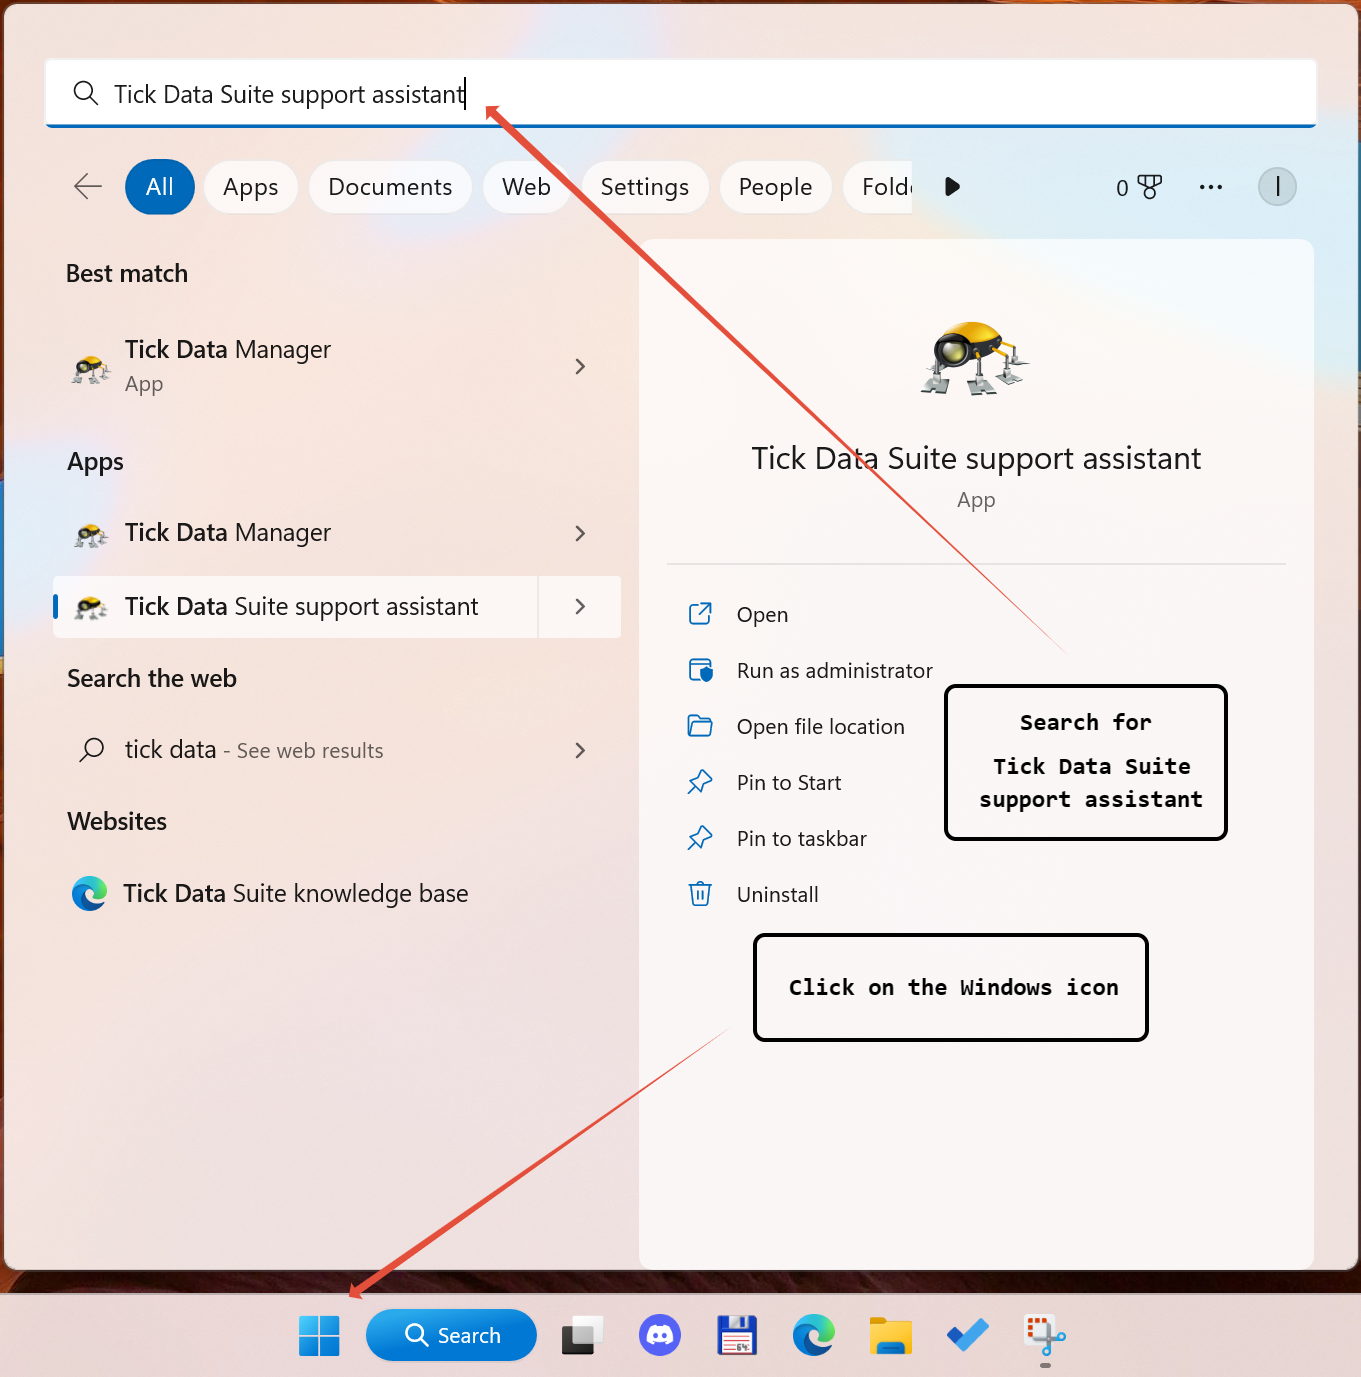Viewport: 1361px width, 1377px height.
Task: Click the magnifier icon in search box
Action: click(x=86, y=94)
